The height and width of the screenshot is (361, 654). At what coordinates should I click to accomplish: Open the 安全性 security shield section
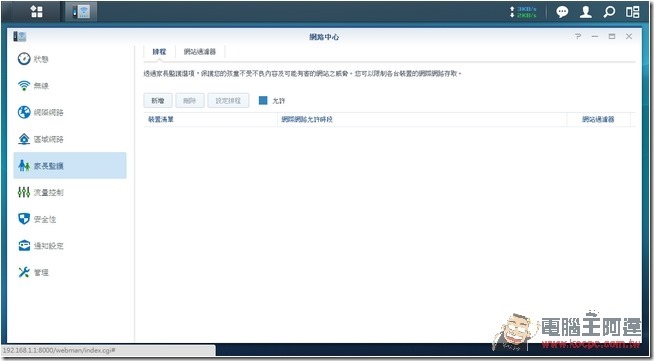tap(70, 219)
